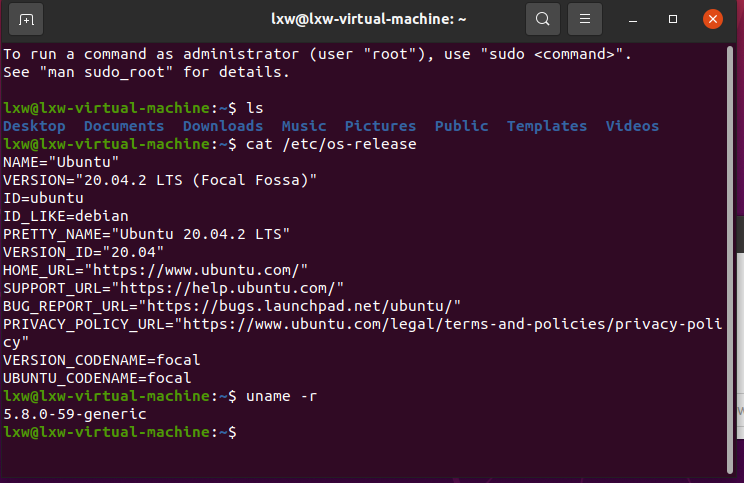Click the 'cat /etc/os-release' command text

pyautogui.click(x=331, y=144)
